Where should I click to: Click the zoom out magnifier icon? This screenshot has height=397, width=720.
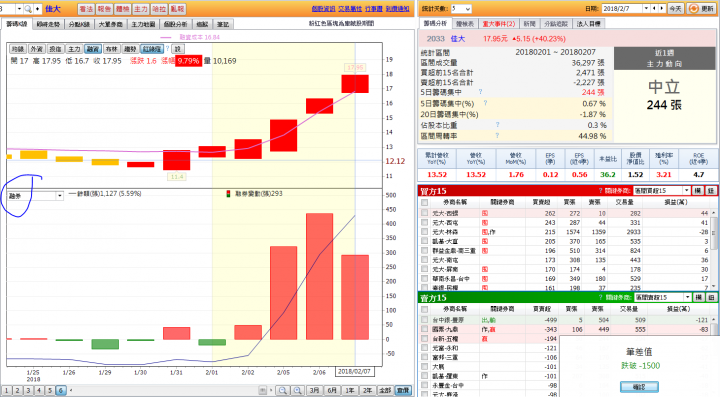tap(283, 391)
